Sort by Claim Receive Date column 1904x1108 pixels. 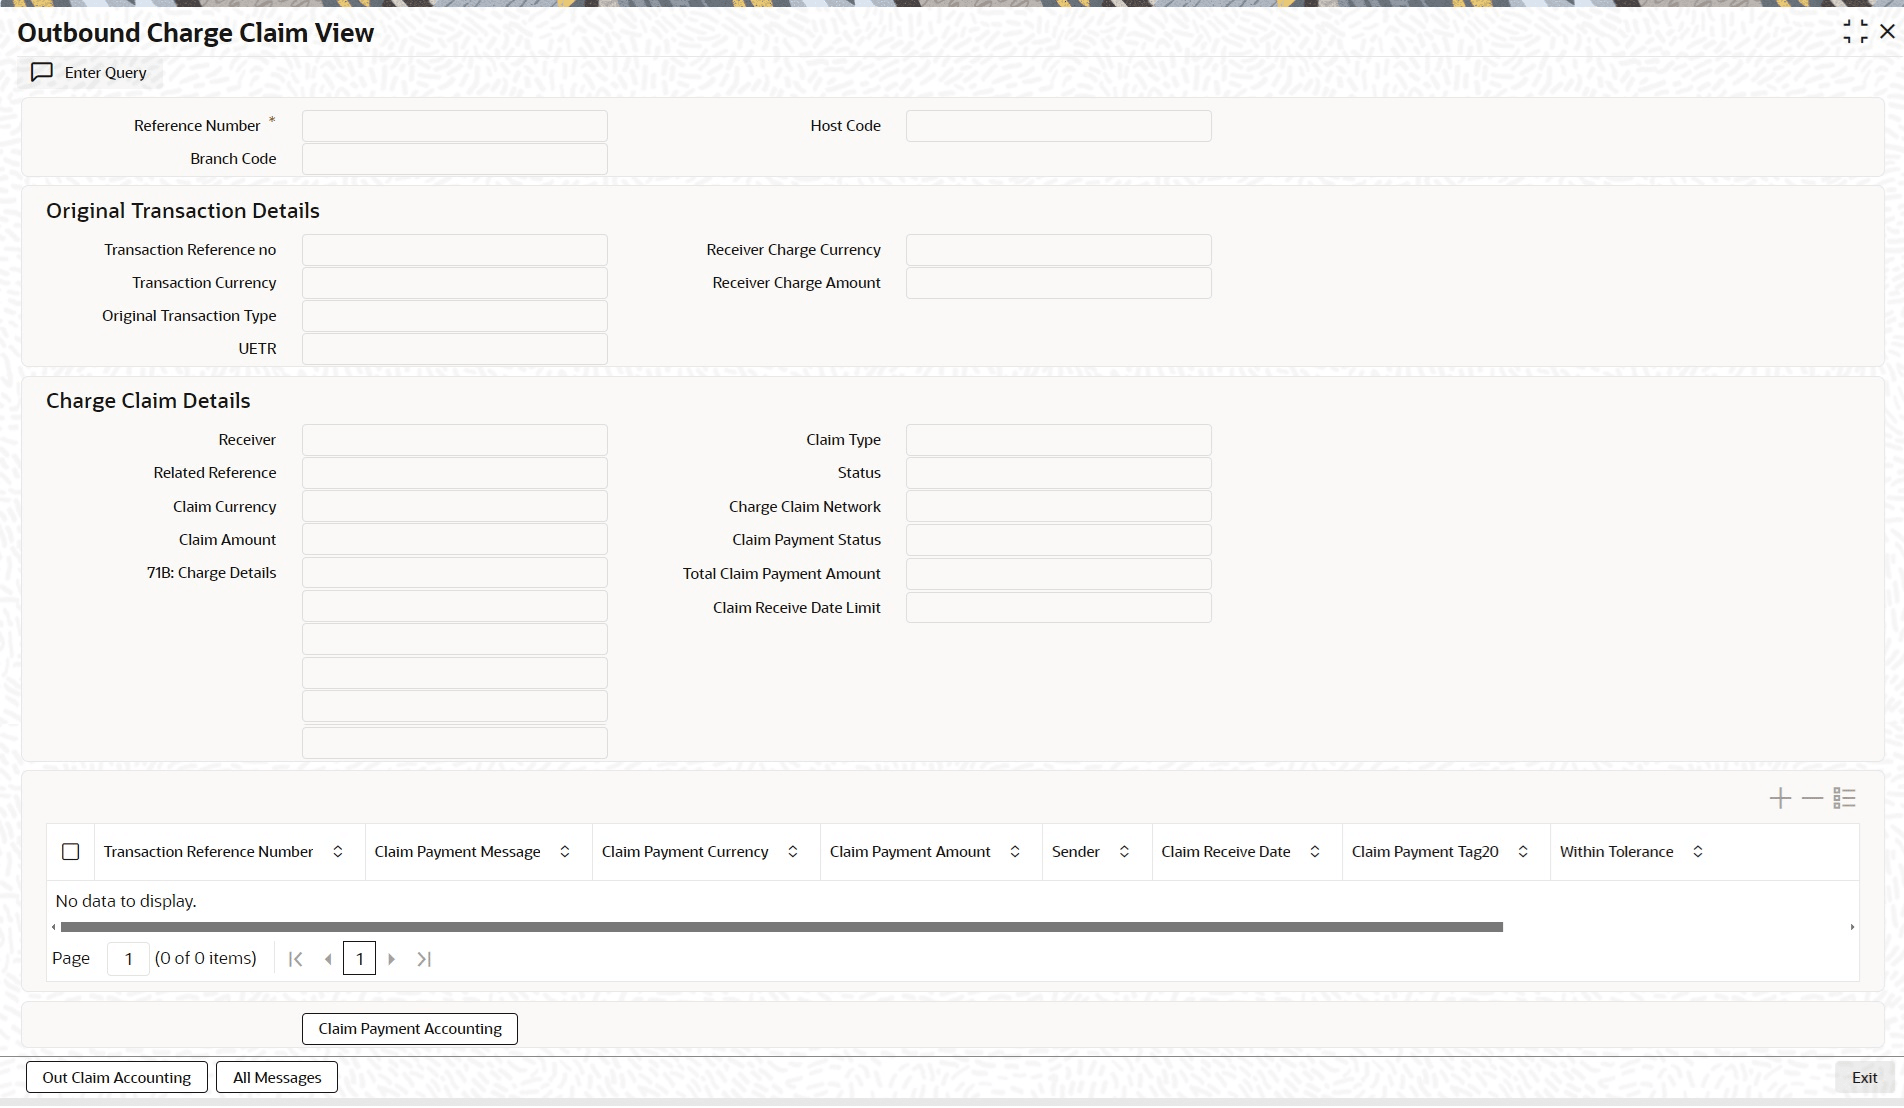pos(1315,852)
